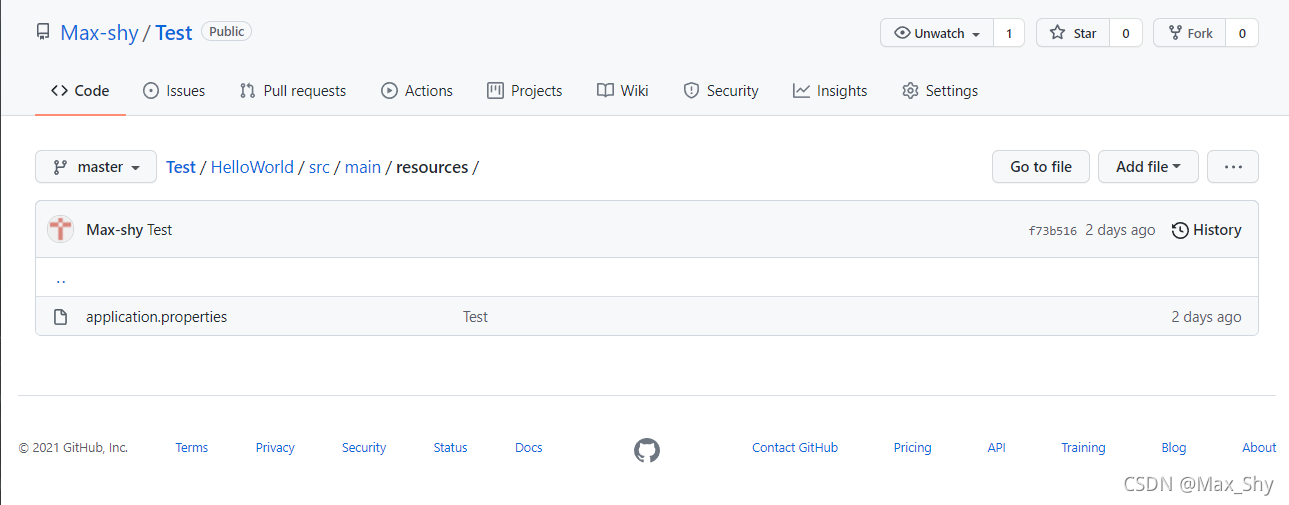Open the Issues tab
This screenshot has height=505, width=1289.
coord(174,91)
